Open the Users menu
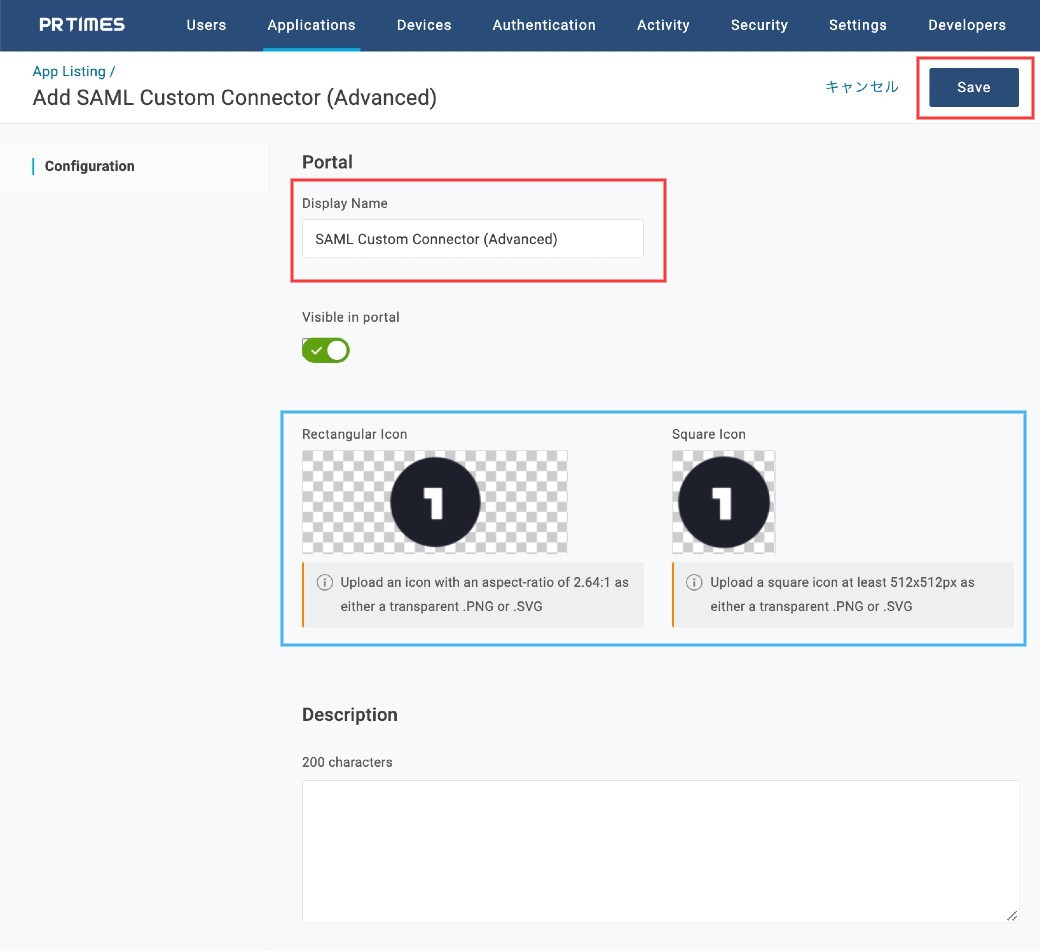Image resolution: width=1040 pixels, height=951 pixels. click(206, 25)
